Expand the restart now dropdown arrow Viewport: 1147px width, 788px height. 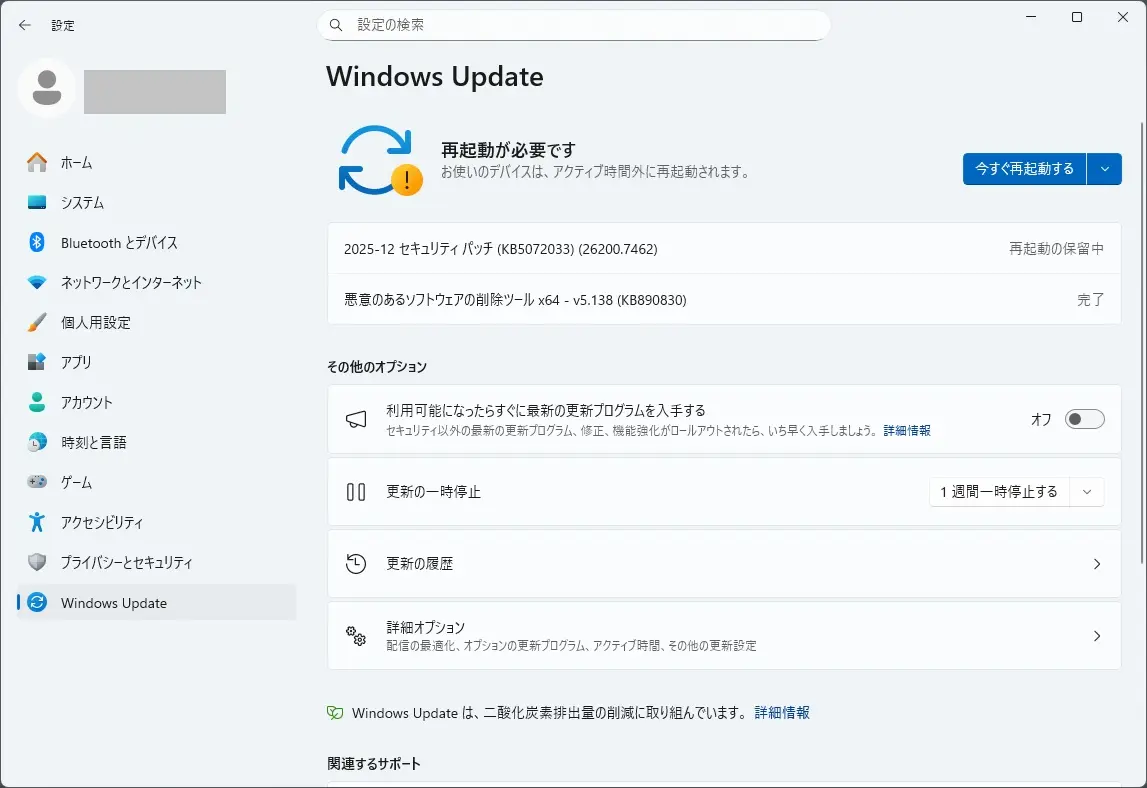1104,169
